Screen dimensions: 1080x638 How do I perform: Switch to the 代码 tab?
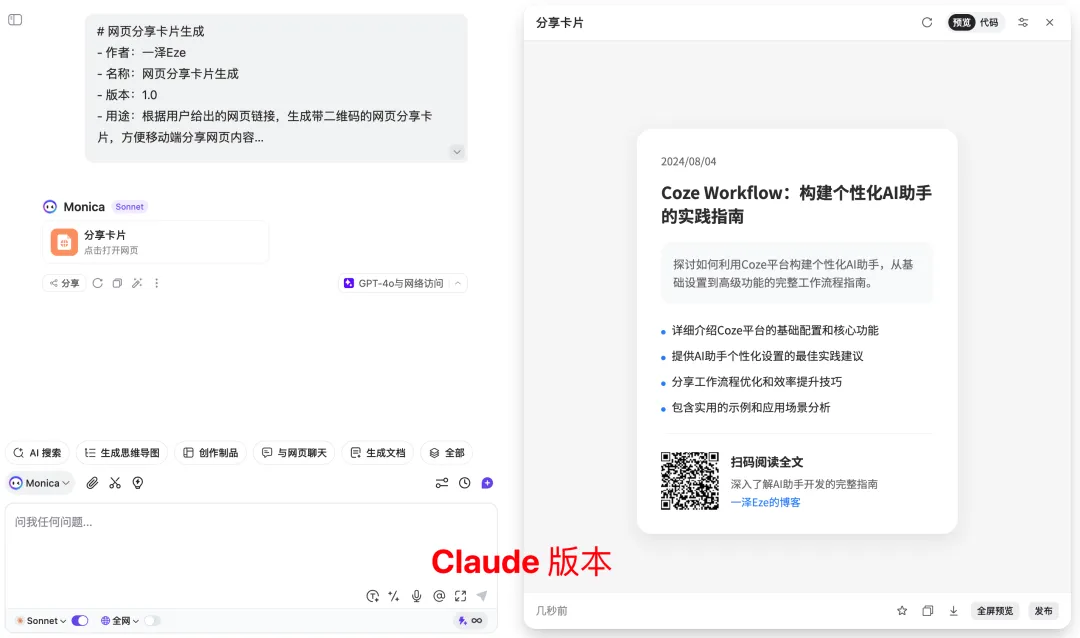[x=989, y=23]
